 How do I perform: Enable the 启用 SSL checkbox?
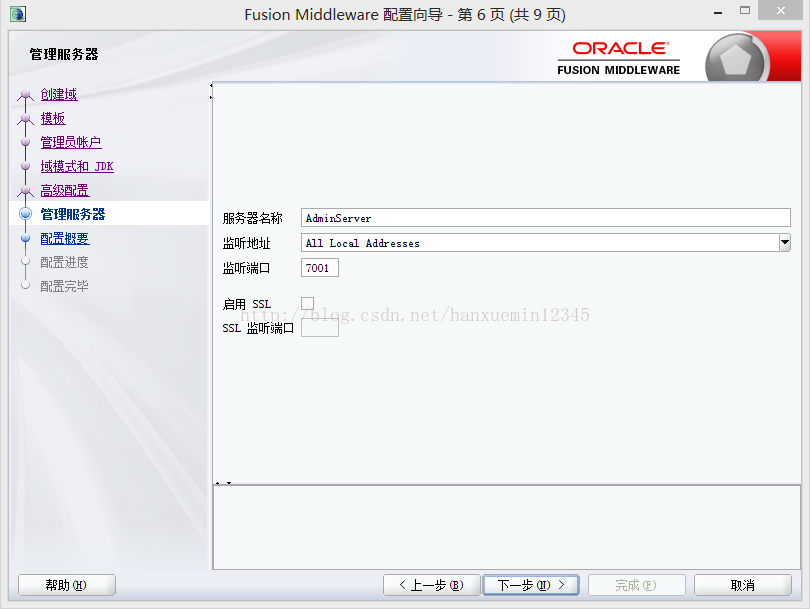pyautogui.click(x=307, y=304)
